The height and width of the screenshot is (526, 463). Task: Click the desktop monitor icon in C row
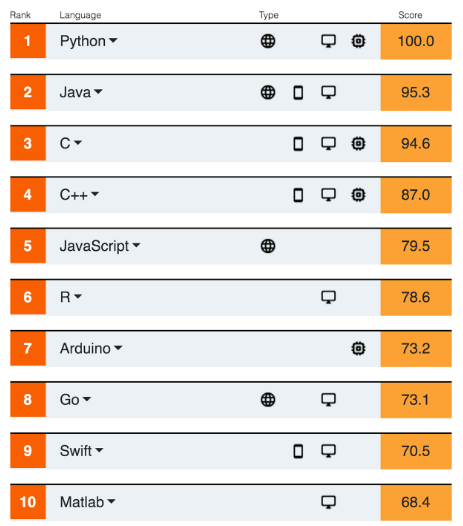[x=328, y=144]
